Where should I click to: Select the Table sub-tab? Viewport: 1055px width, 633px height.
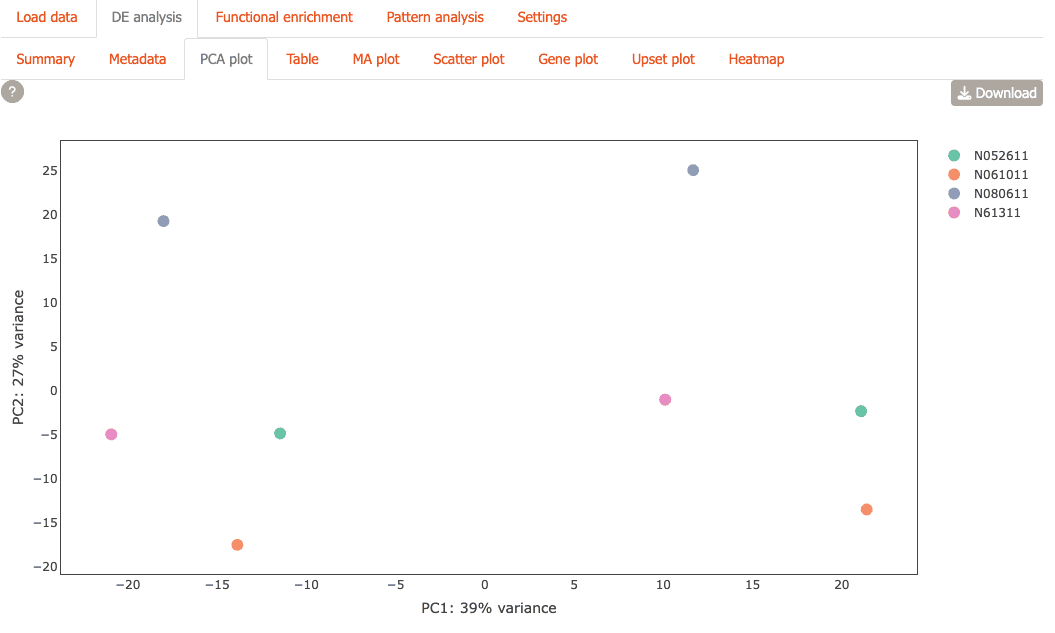click(302, 59)
